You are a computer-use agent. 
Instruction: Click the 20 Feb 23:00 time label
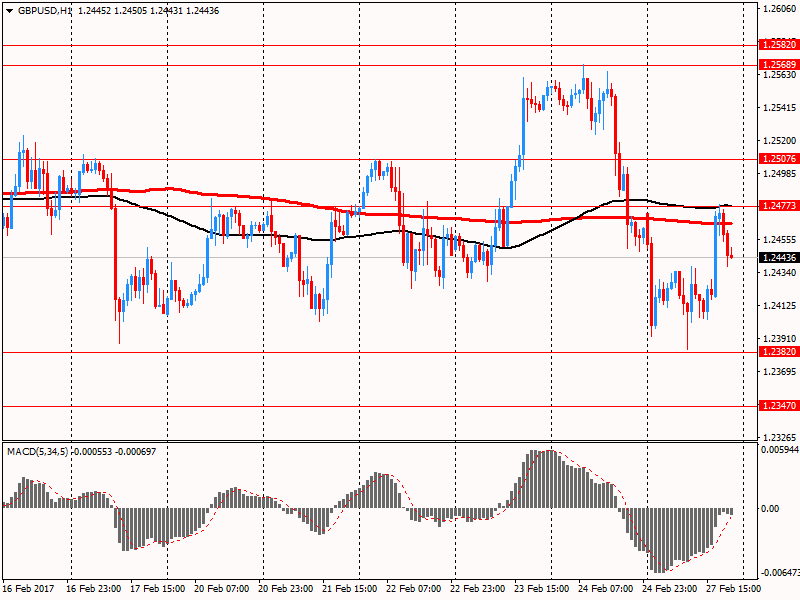286,589
